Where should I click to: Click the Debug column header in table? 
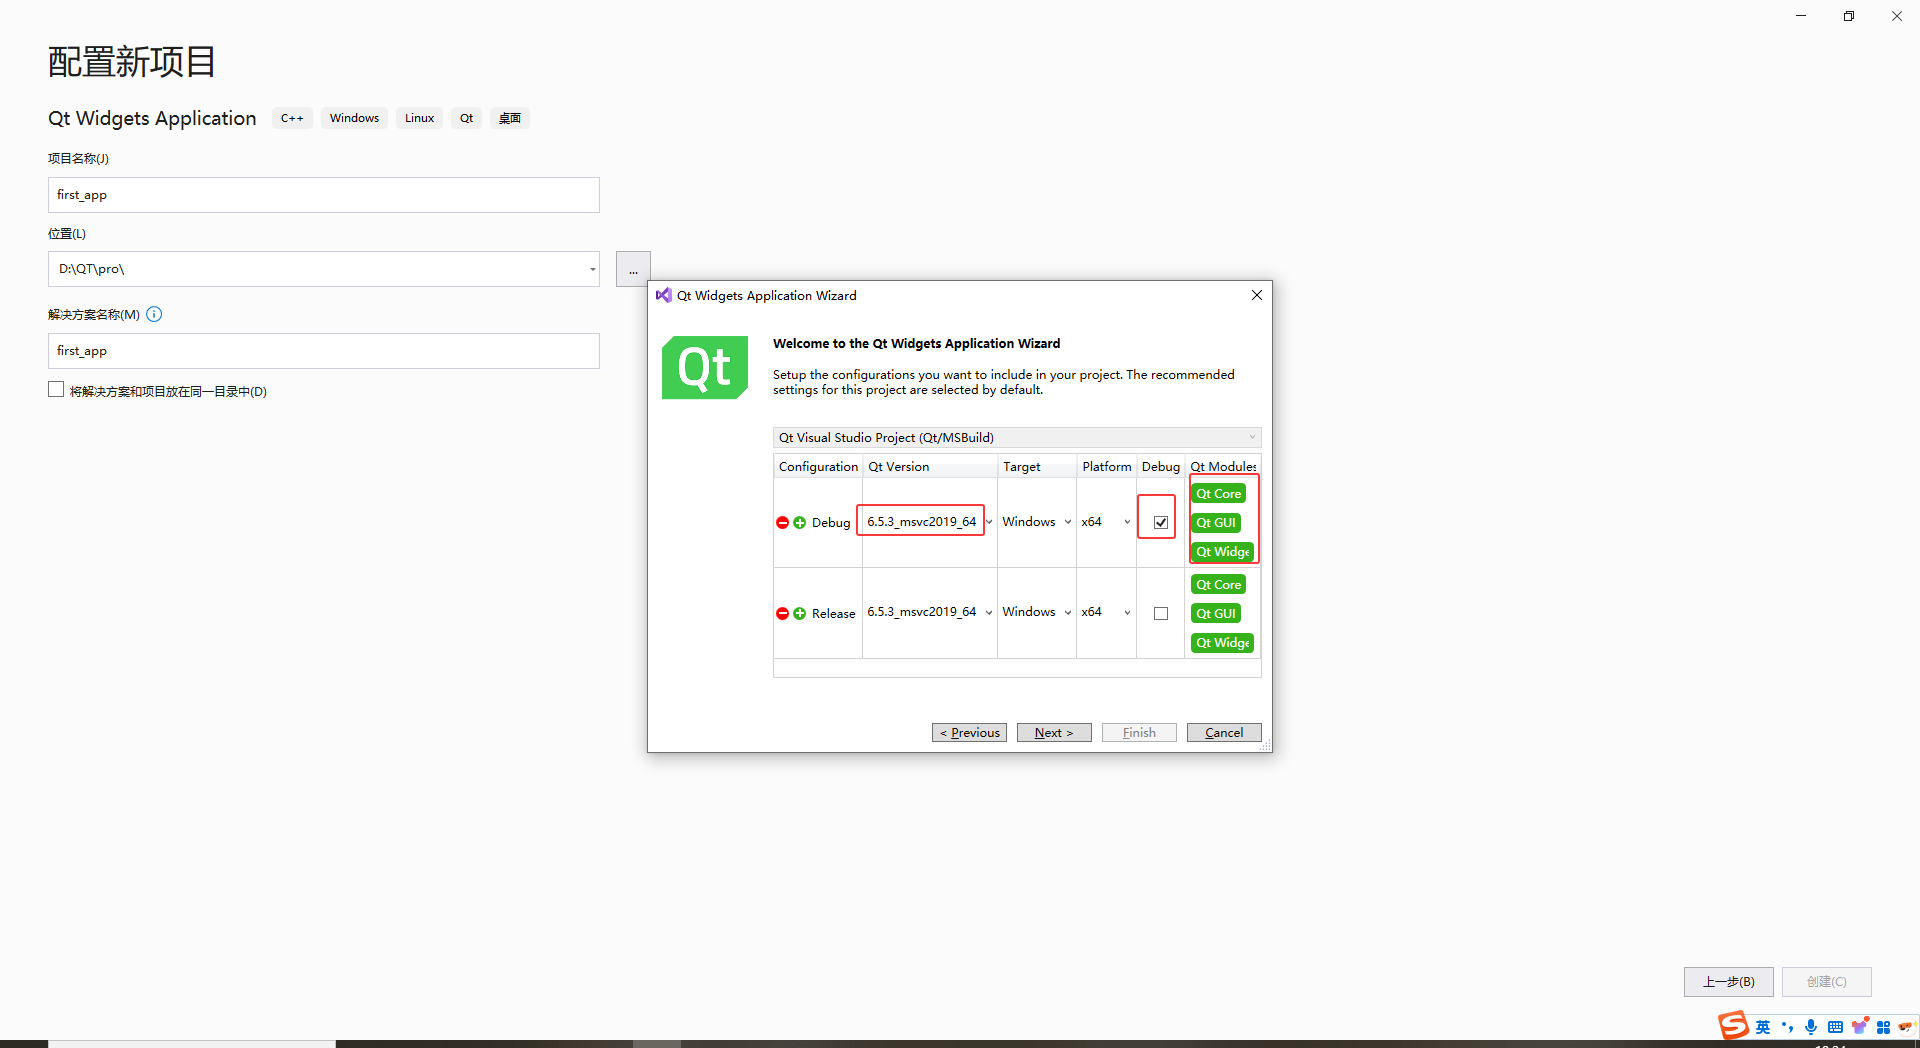coord(1161,467)
